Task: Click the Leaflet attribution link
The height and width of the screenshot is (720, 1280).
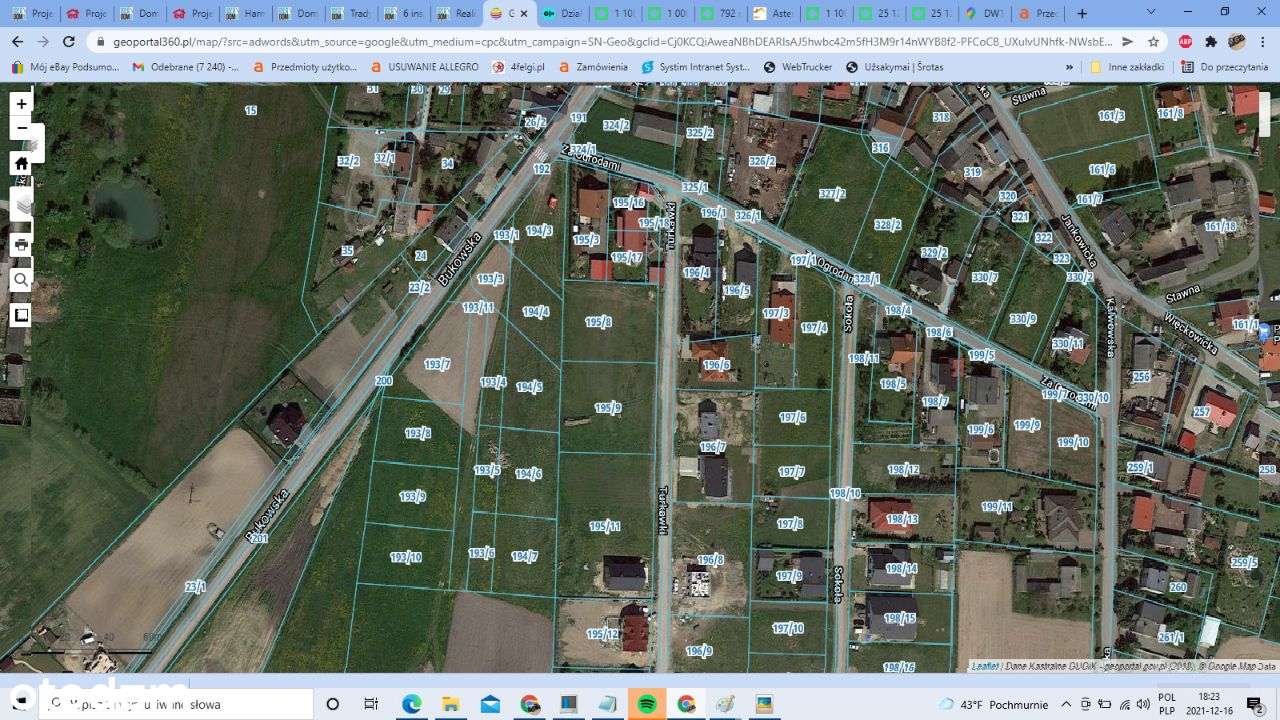Action: pyautogui.click(x=985, y=666)
